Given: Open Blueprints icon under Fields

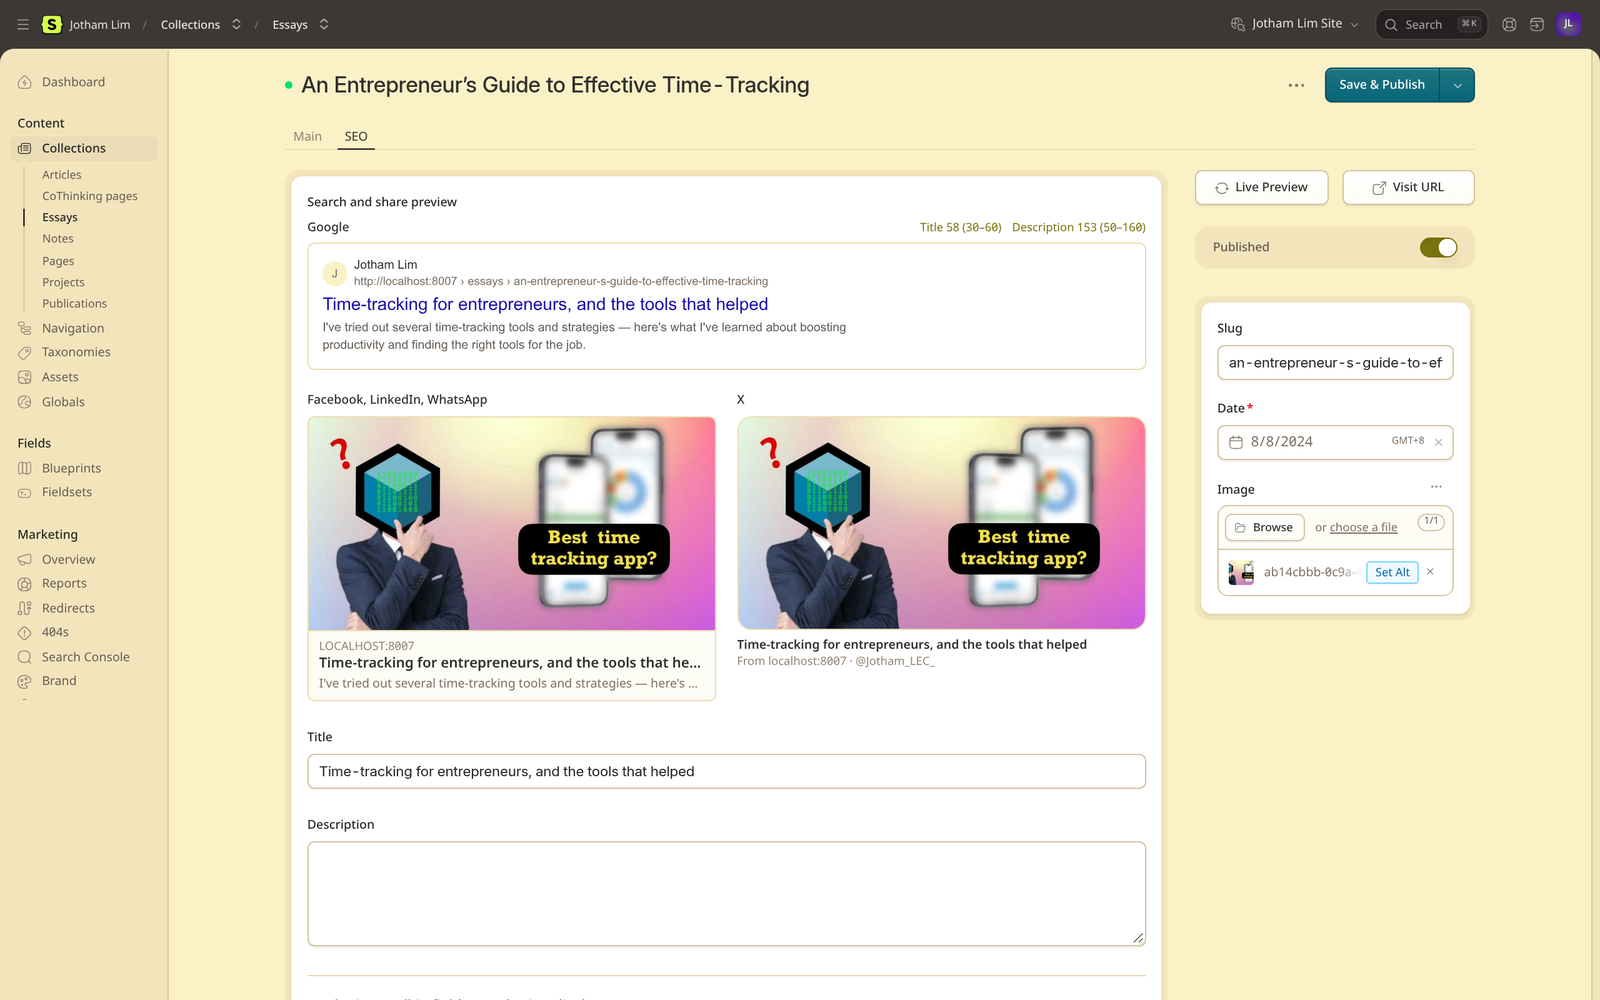Looking at the screenshot, I should [25, 468].
